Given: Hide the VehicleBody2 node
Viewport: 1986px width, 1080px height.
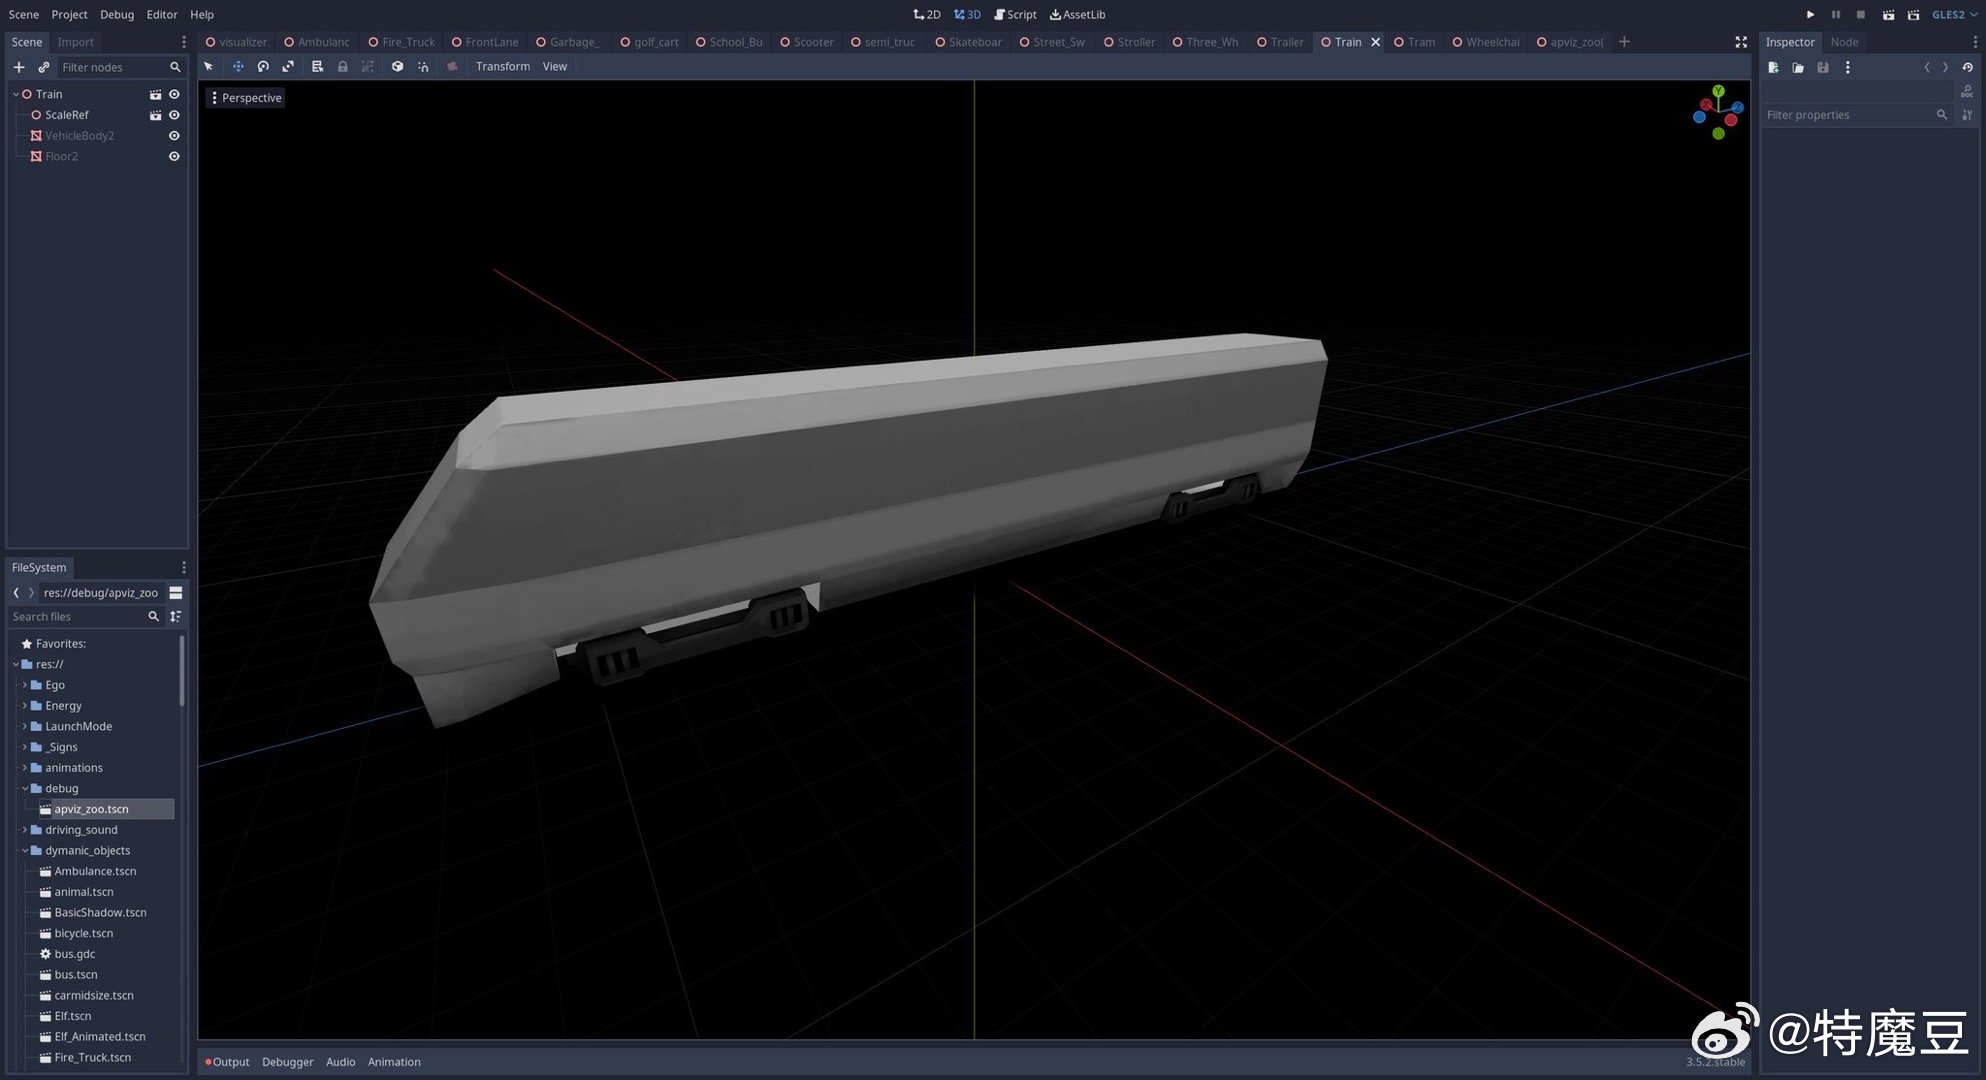Looking at the screenshot, I should coord(174,136).
